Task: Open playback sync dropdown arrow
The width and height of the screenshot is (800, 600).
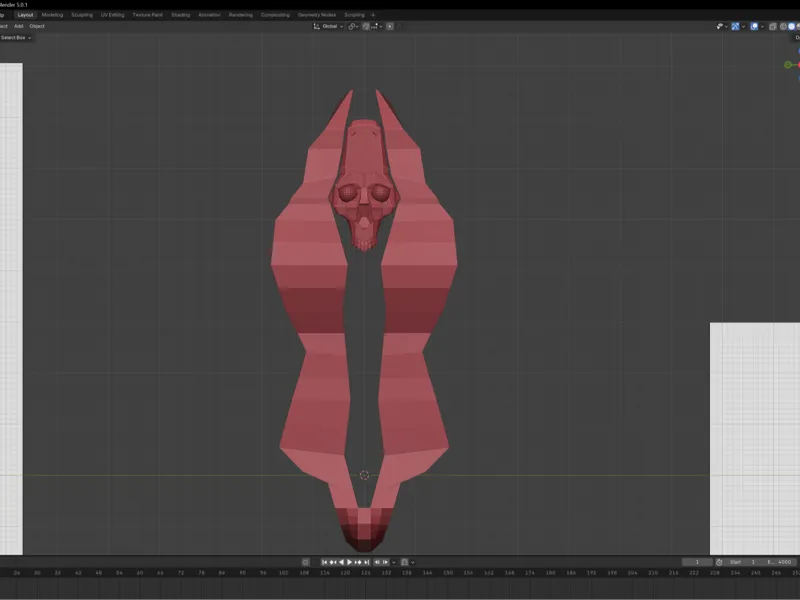Action: 394,562
